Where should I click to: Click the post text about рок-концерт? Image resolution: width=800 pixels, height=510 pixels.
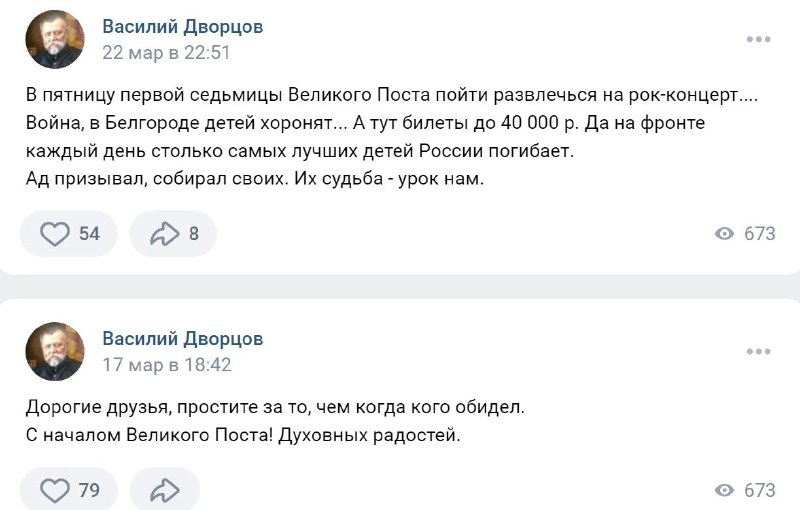392,137
